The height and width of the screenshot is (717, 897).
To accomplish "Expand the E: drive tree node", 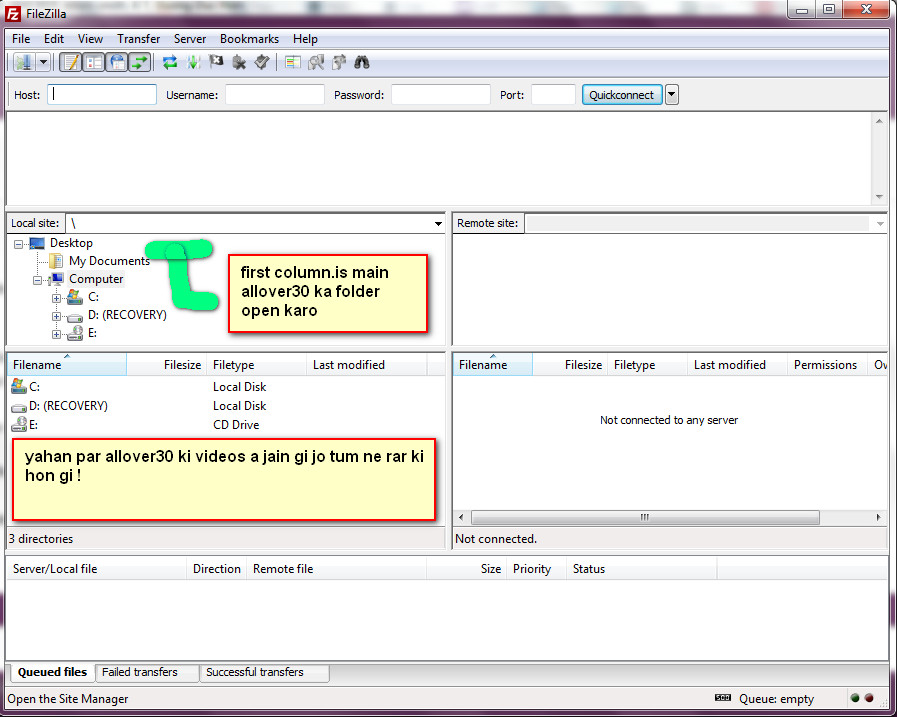I will coord(56,334).
